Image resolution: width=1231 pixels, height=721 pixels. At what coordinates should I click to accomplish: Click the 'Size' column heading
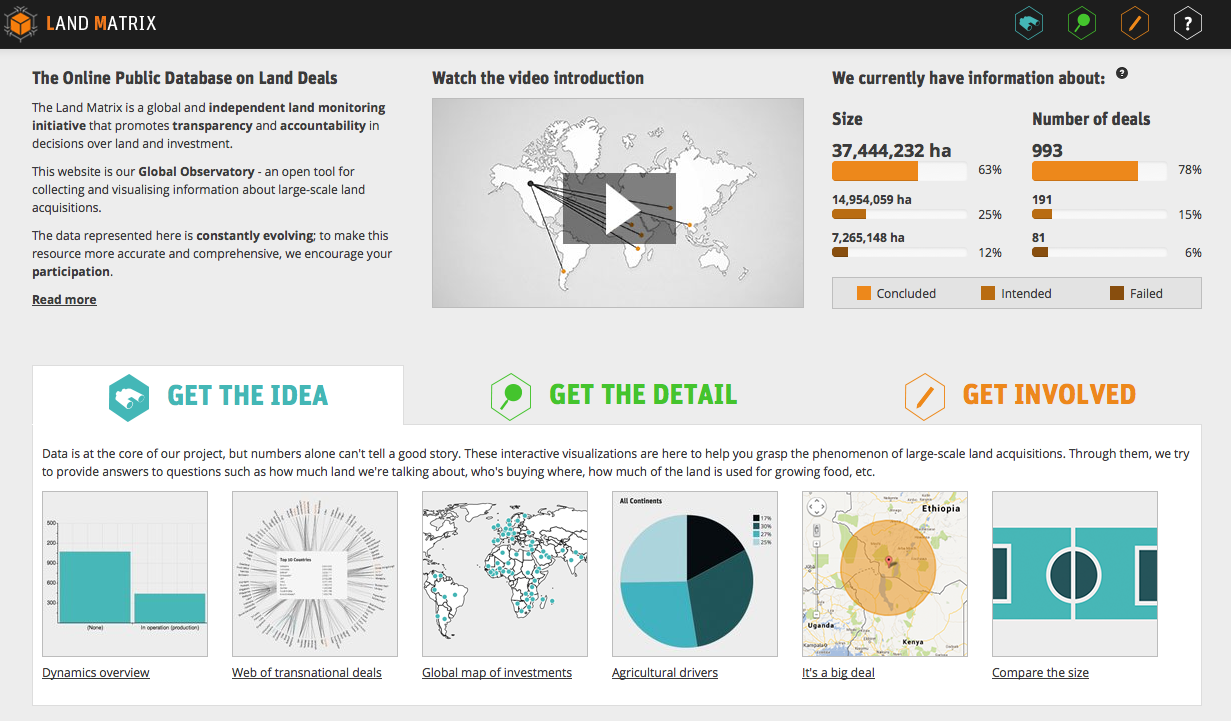point(847,119)
